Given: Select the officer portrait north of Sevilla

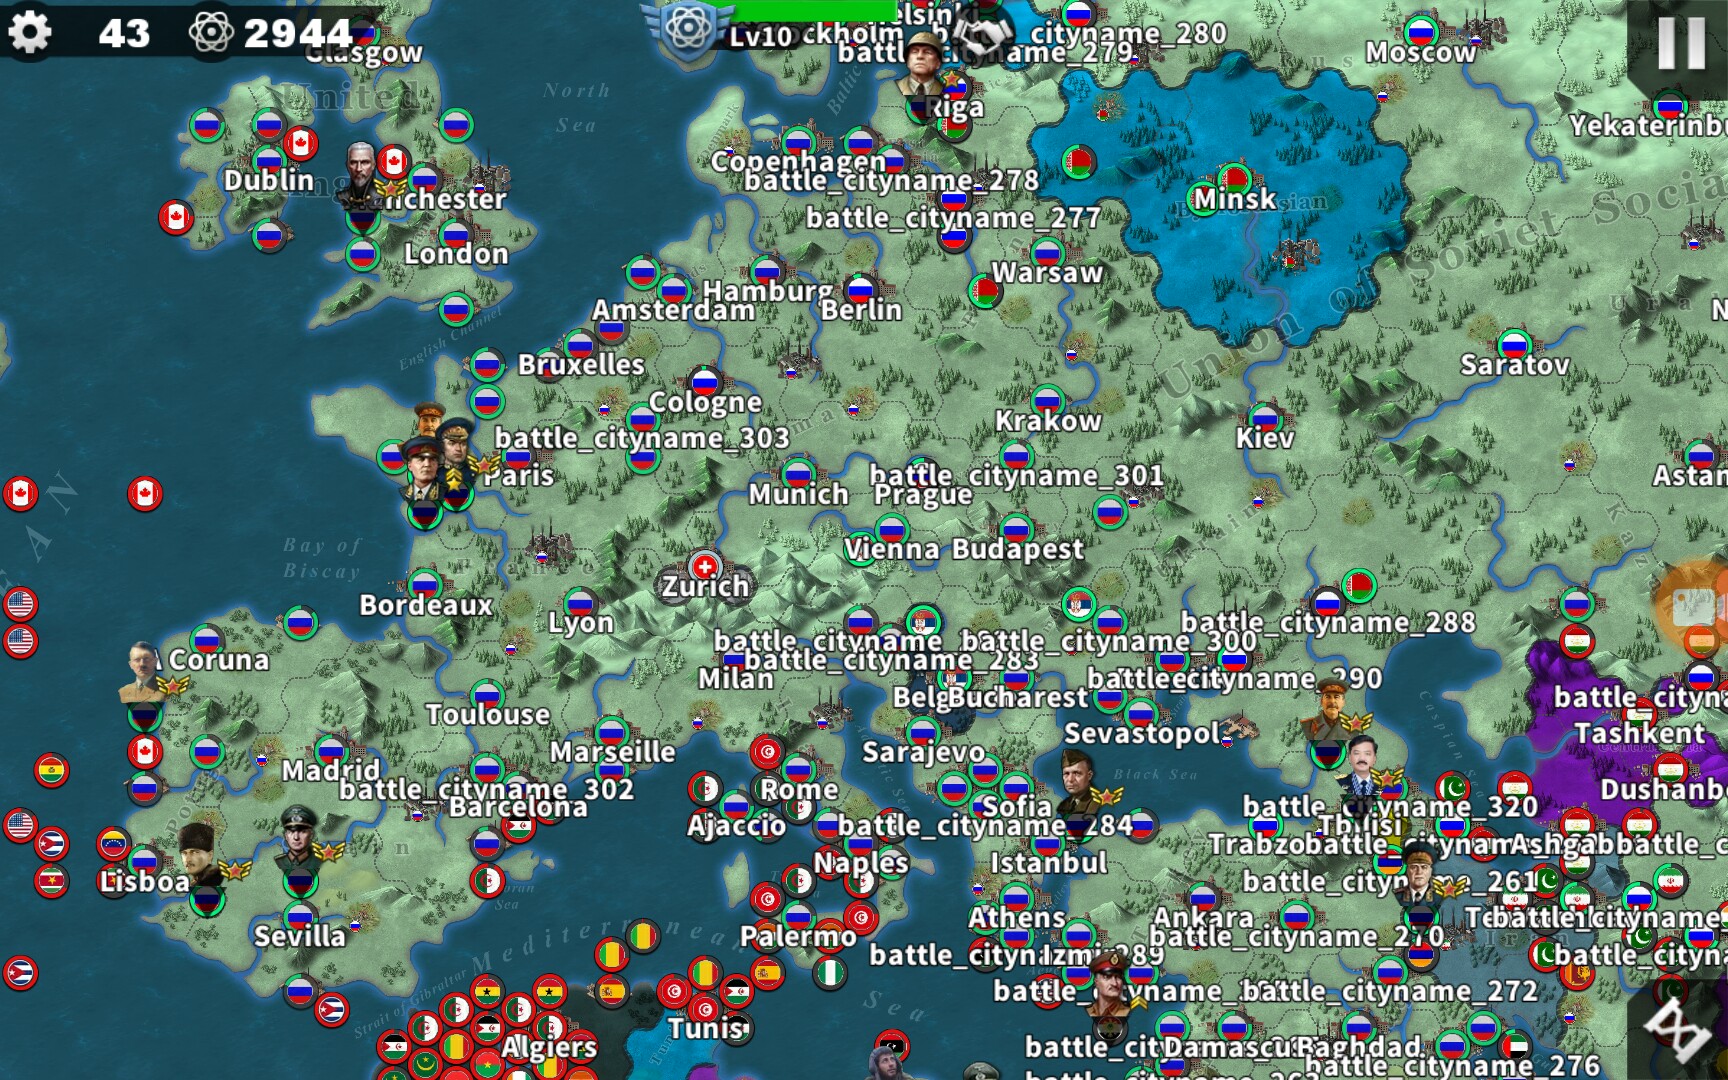Looking at the screenshot, I should (x=300, y=836).
